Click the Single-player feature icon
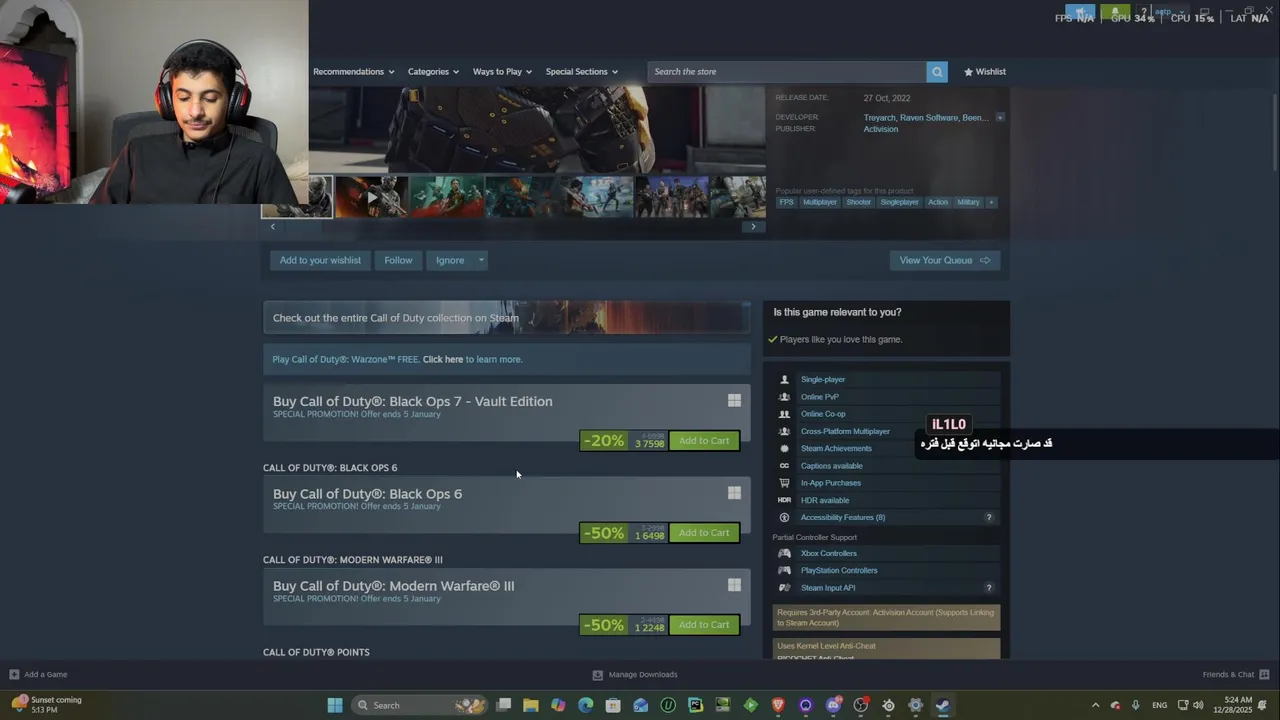The height and width of the screenshot is (720, 1280). point(784,380)
